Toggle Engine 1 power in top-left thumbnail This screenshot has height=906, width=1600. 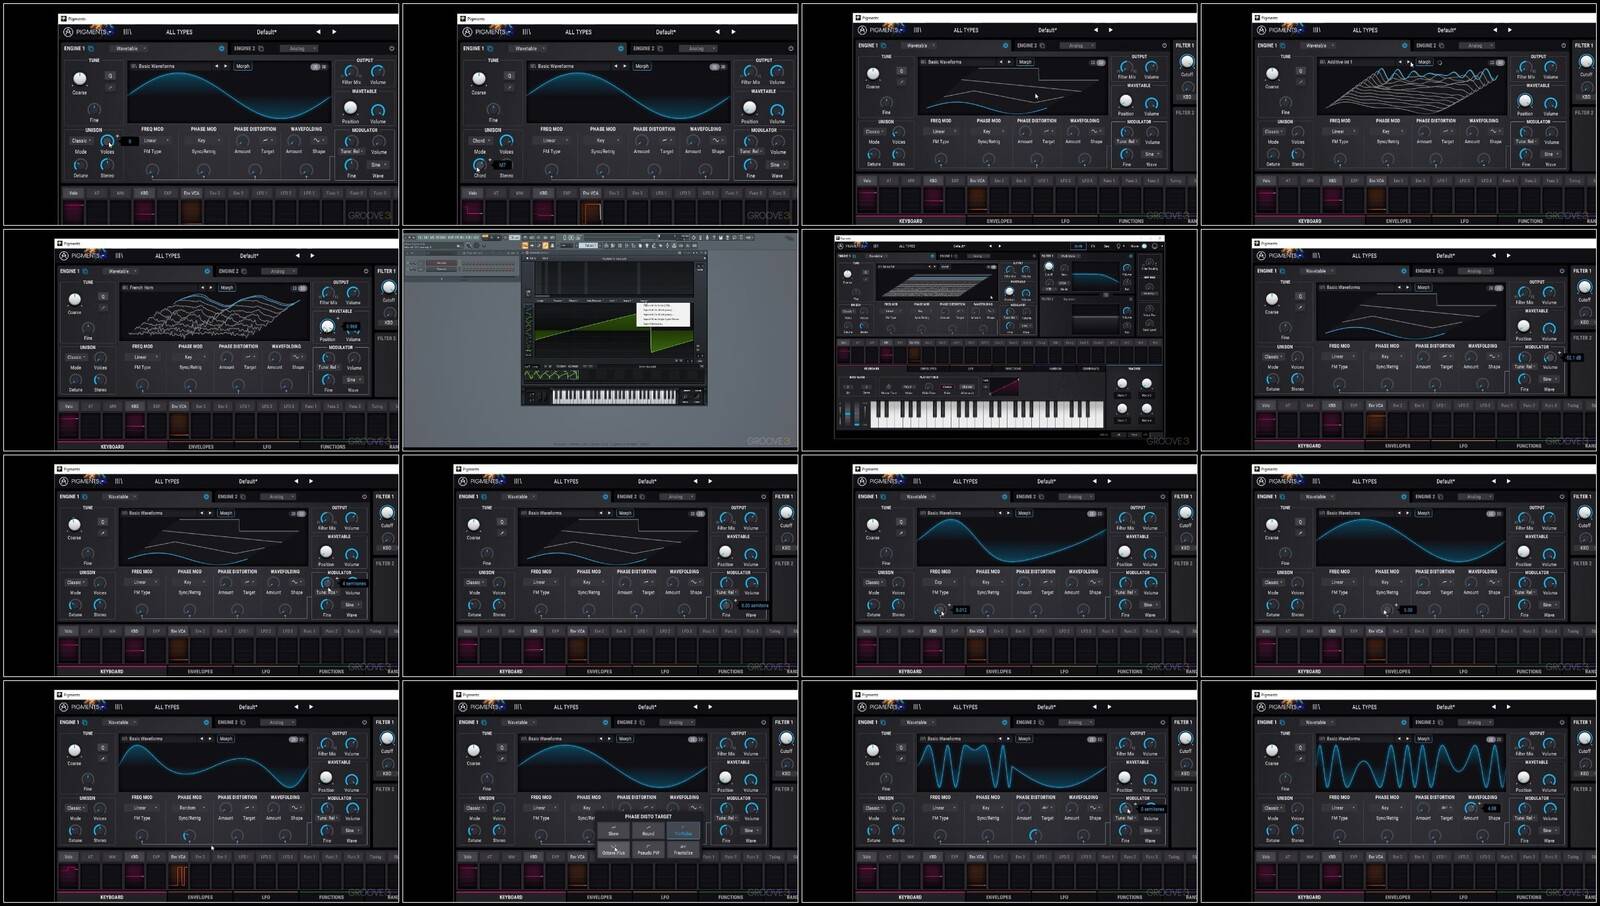(x=221, y=48)
